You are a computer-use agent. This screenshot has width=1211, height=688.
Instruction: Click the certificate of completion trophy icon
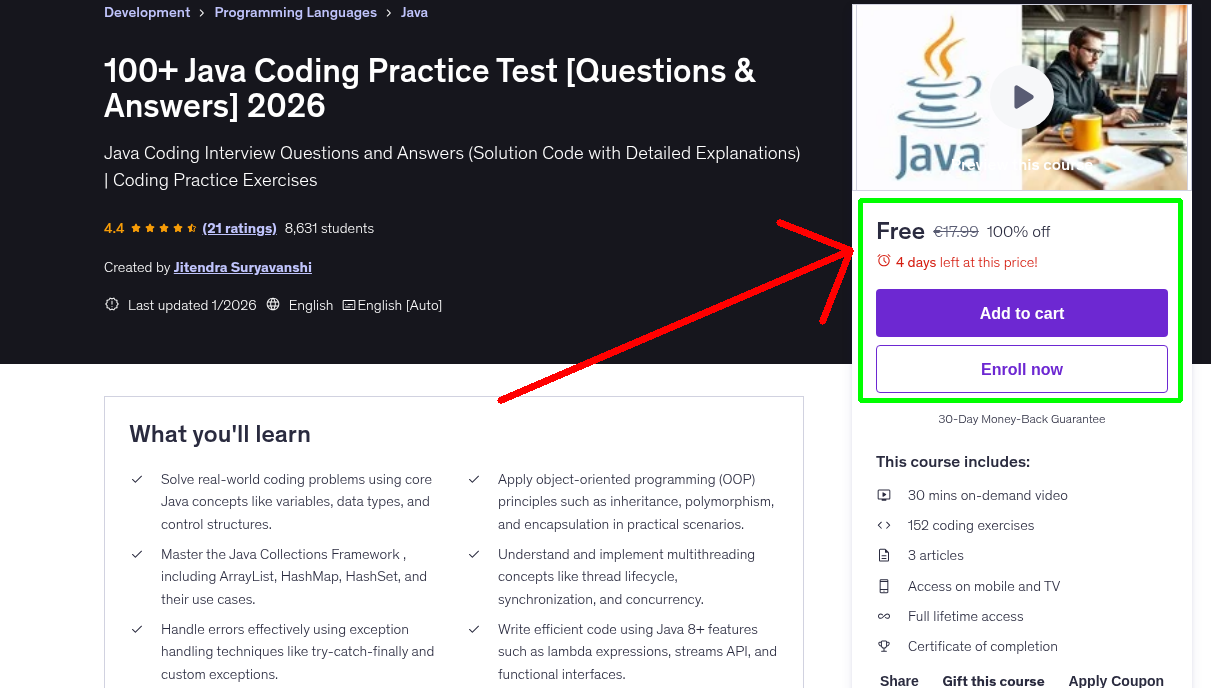tap(884, 646)
